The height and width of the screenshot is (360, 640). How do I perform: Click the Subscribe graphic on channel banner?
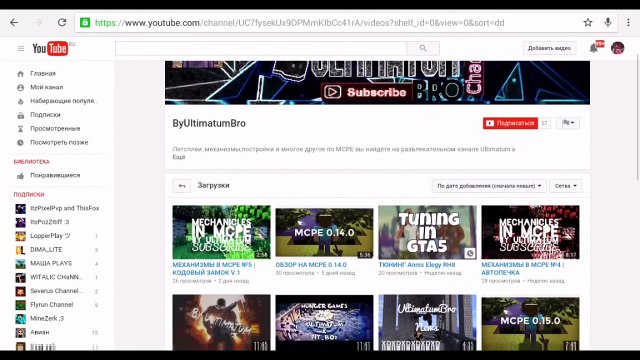pos(366,92)
